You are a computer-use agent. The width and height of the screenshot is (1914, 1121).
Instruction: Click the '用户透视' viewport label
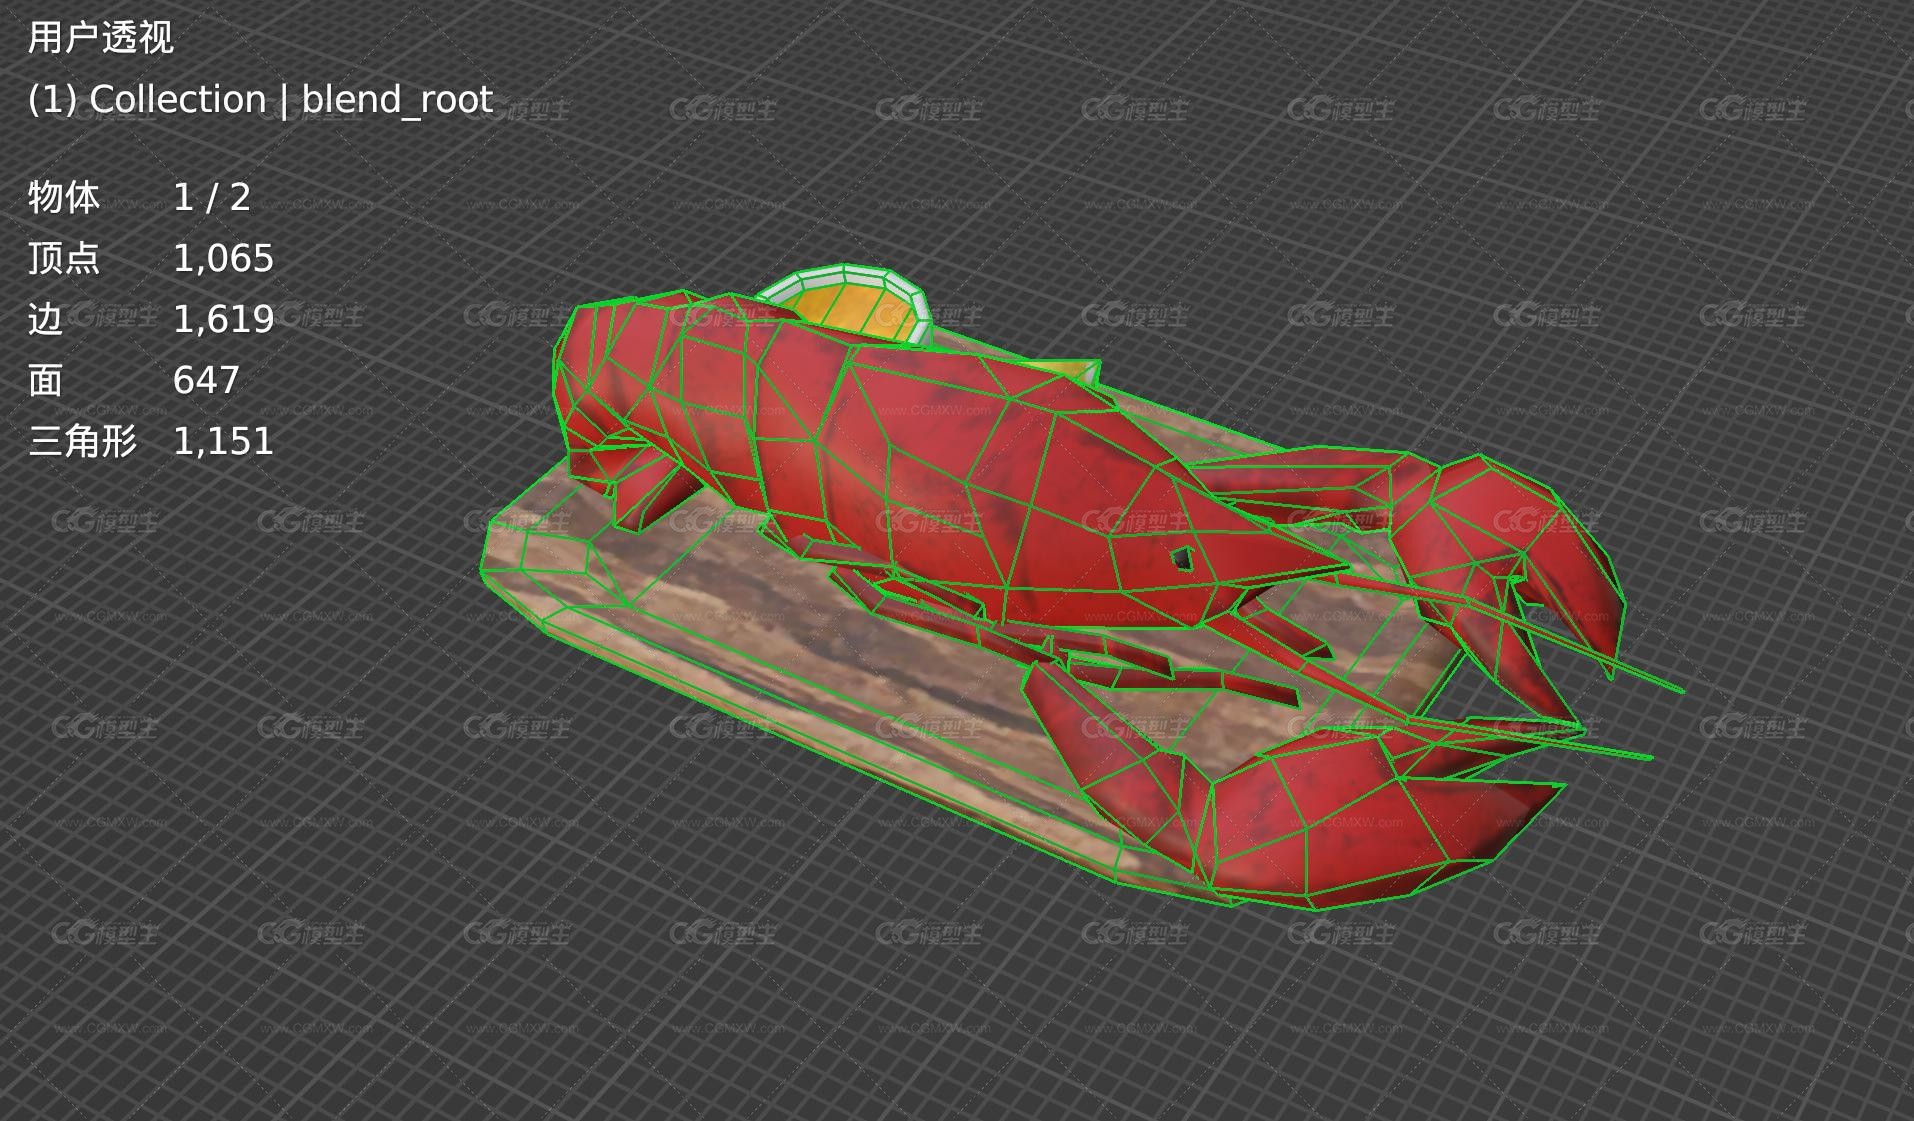coord(100,38)
